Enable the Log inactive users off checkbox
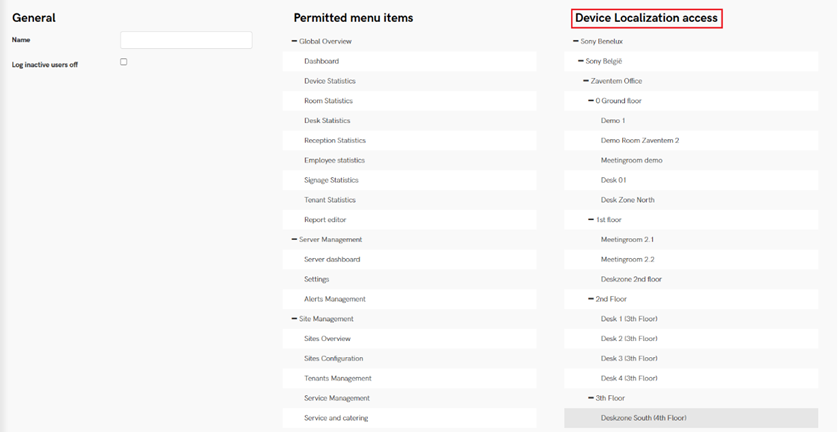The height and width of the screenshot is (432, 838). pyautogui.click(x=124, y=62)
